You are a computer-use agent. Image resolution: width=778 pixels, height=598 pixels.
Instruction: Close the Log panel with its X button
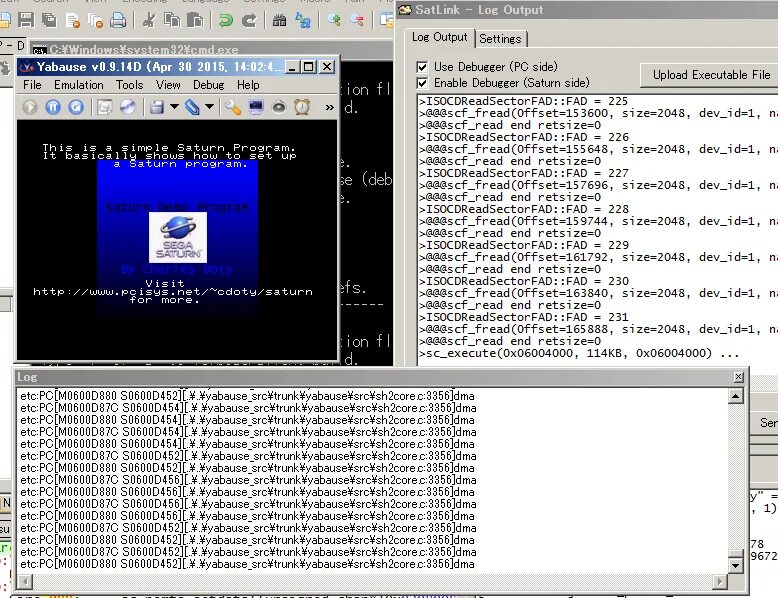[x=738, y=377]
